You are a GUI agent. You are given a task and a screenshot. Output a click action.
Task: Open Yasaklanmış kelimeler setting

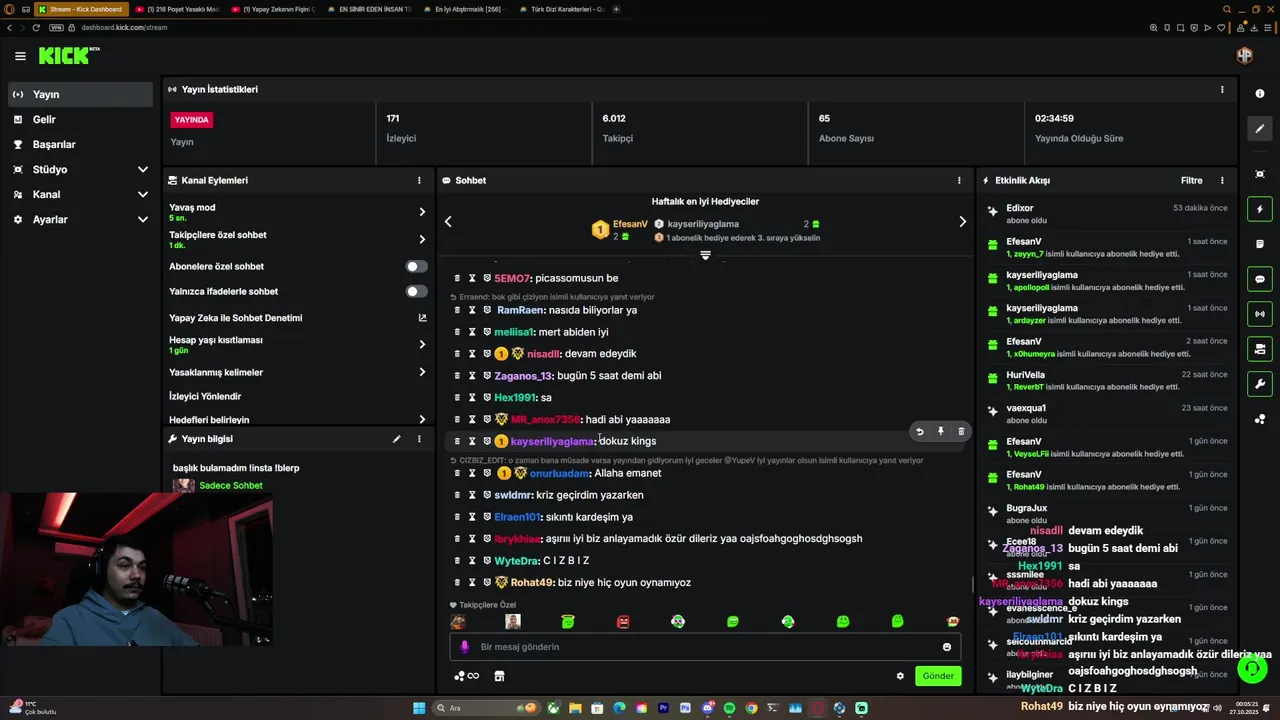tap(296, 372)
